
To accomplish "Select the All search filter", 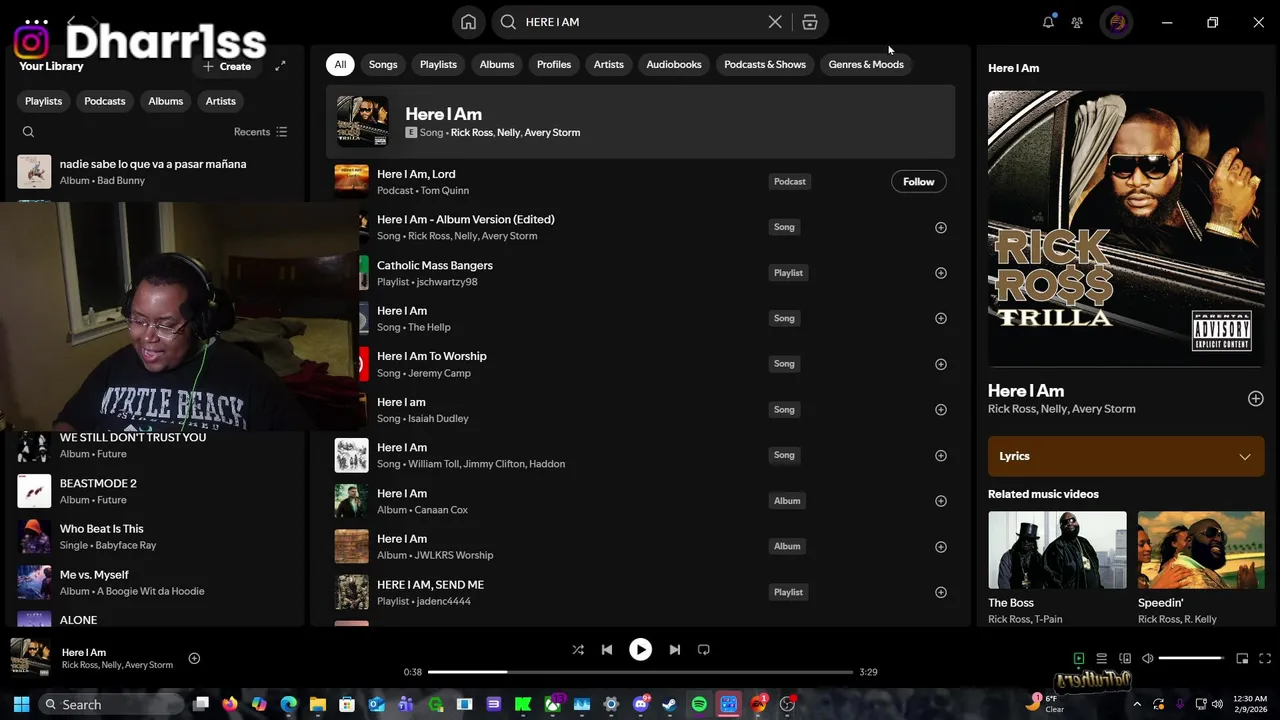I will click(340, 65).
